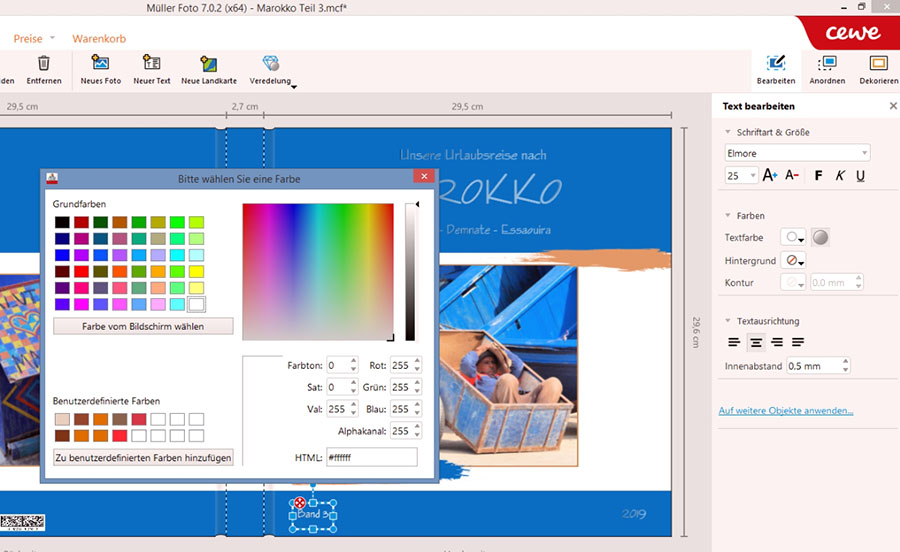Click the Neue Landkarte map icon

tap(209, 64)
